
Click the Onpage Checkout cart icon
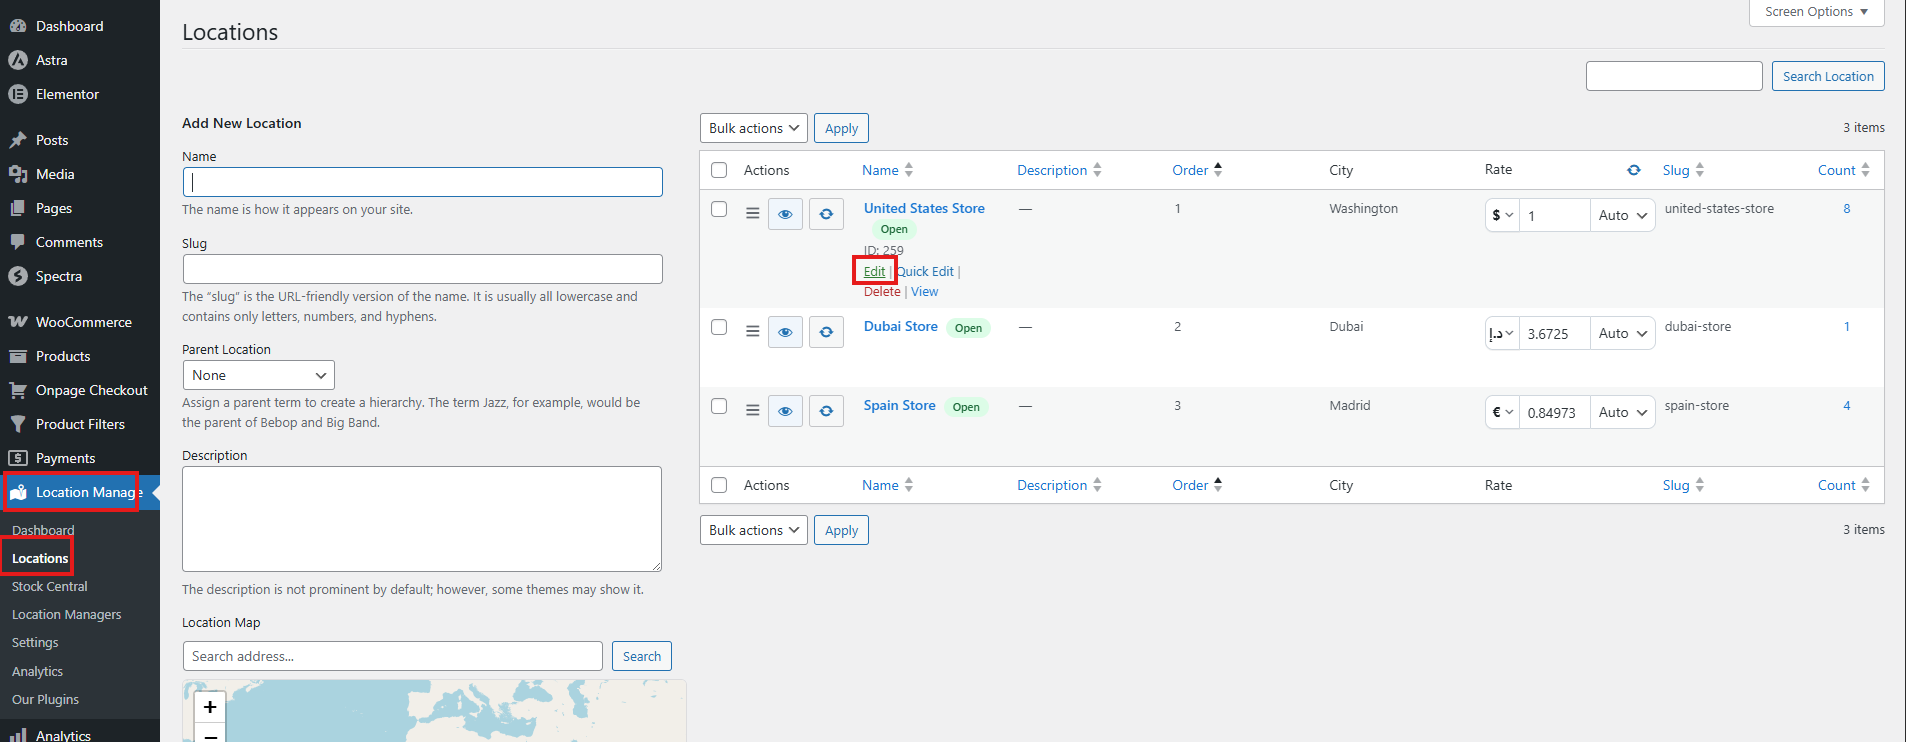[x=18, y=390]
